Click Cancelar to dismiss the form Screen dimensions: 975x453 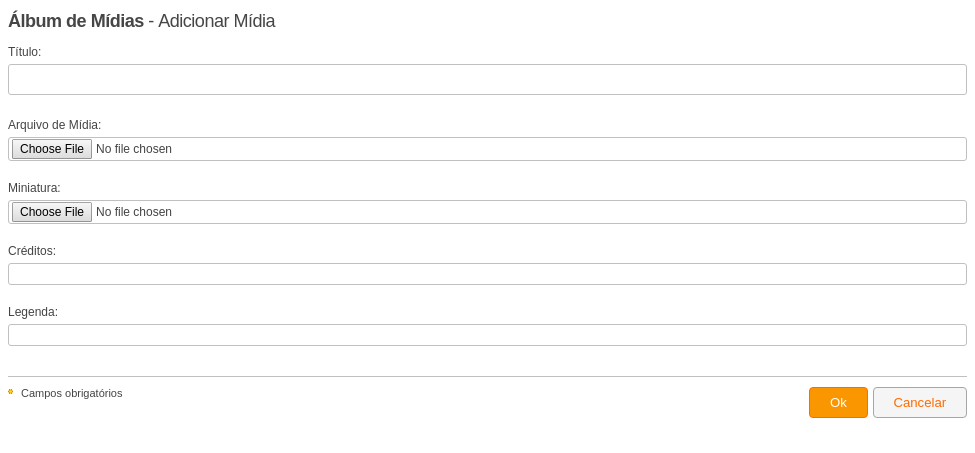(920, 403)
